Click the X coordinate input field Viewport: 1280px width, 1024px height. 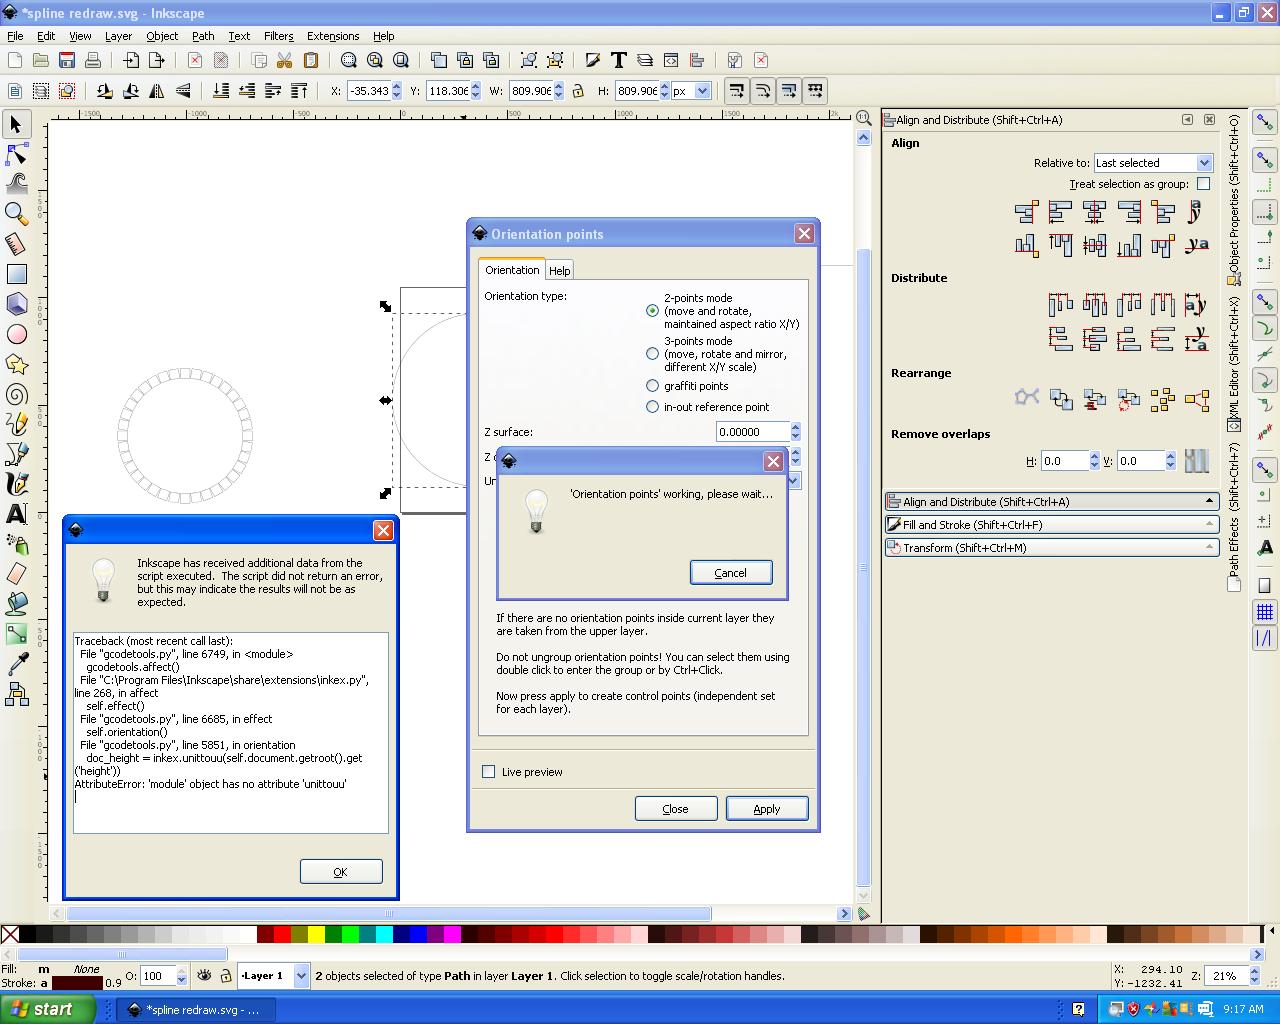click(368, 91)
